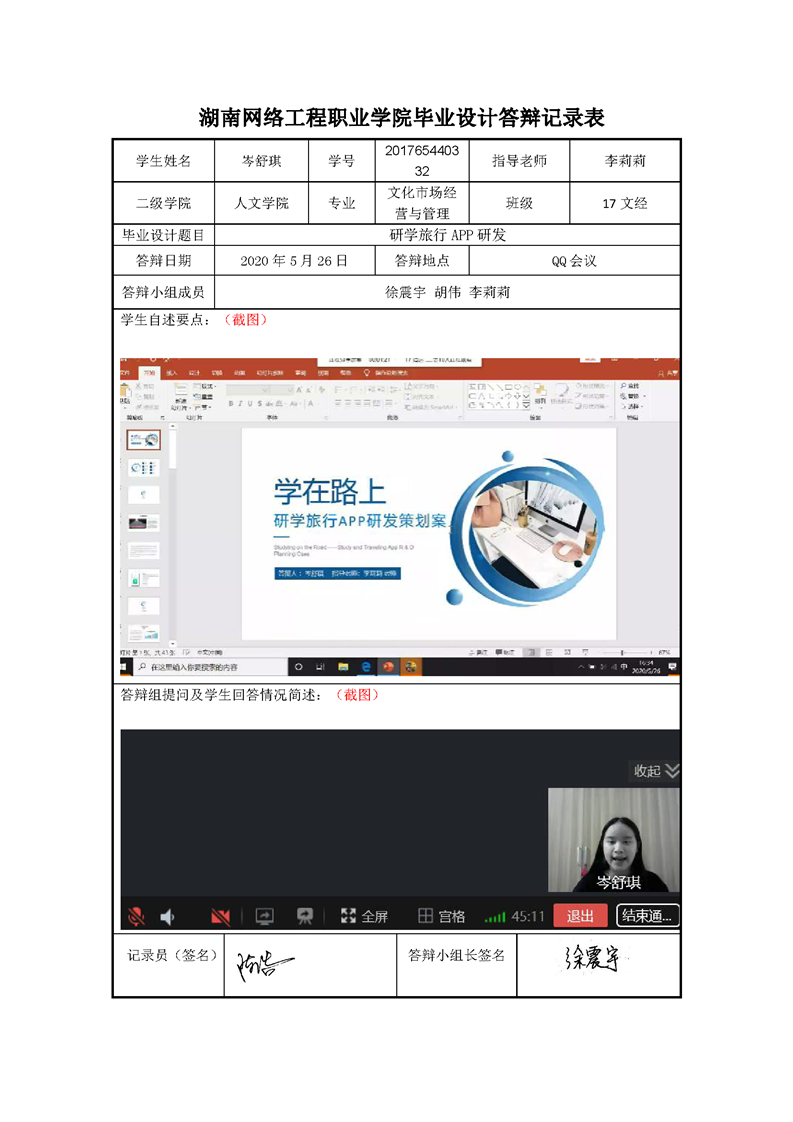Screen dimensions: 793x1122
Task: Select the video thumbnail labeled 岑舒琪
Action: pyautogui.click(x=613, y=840)
